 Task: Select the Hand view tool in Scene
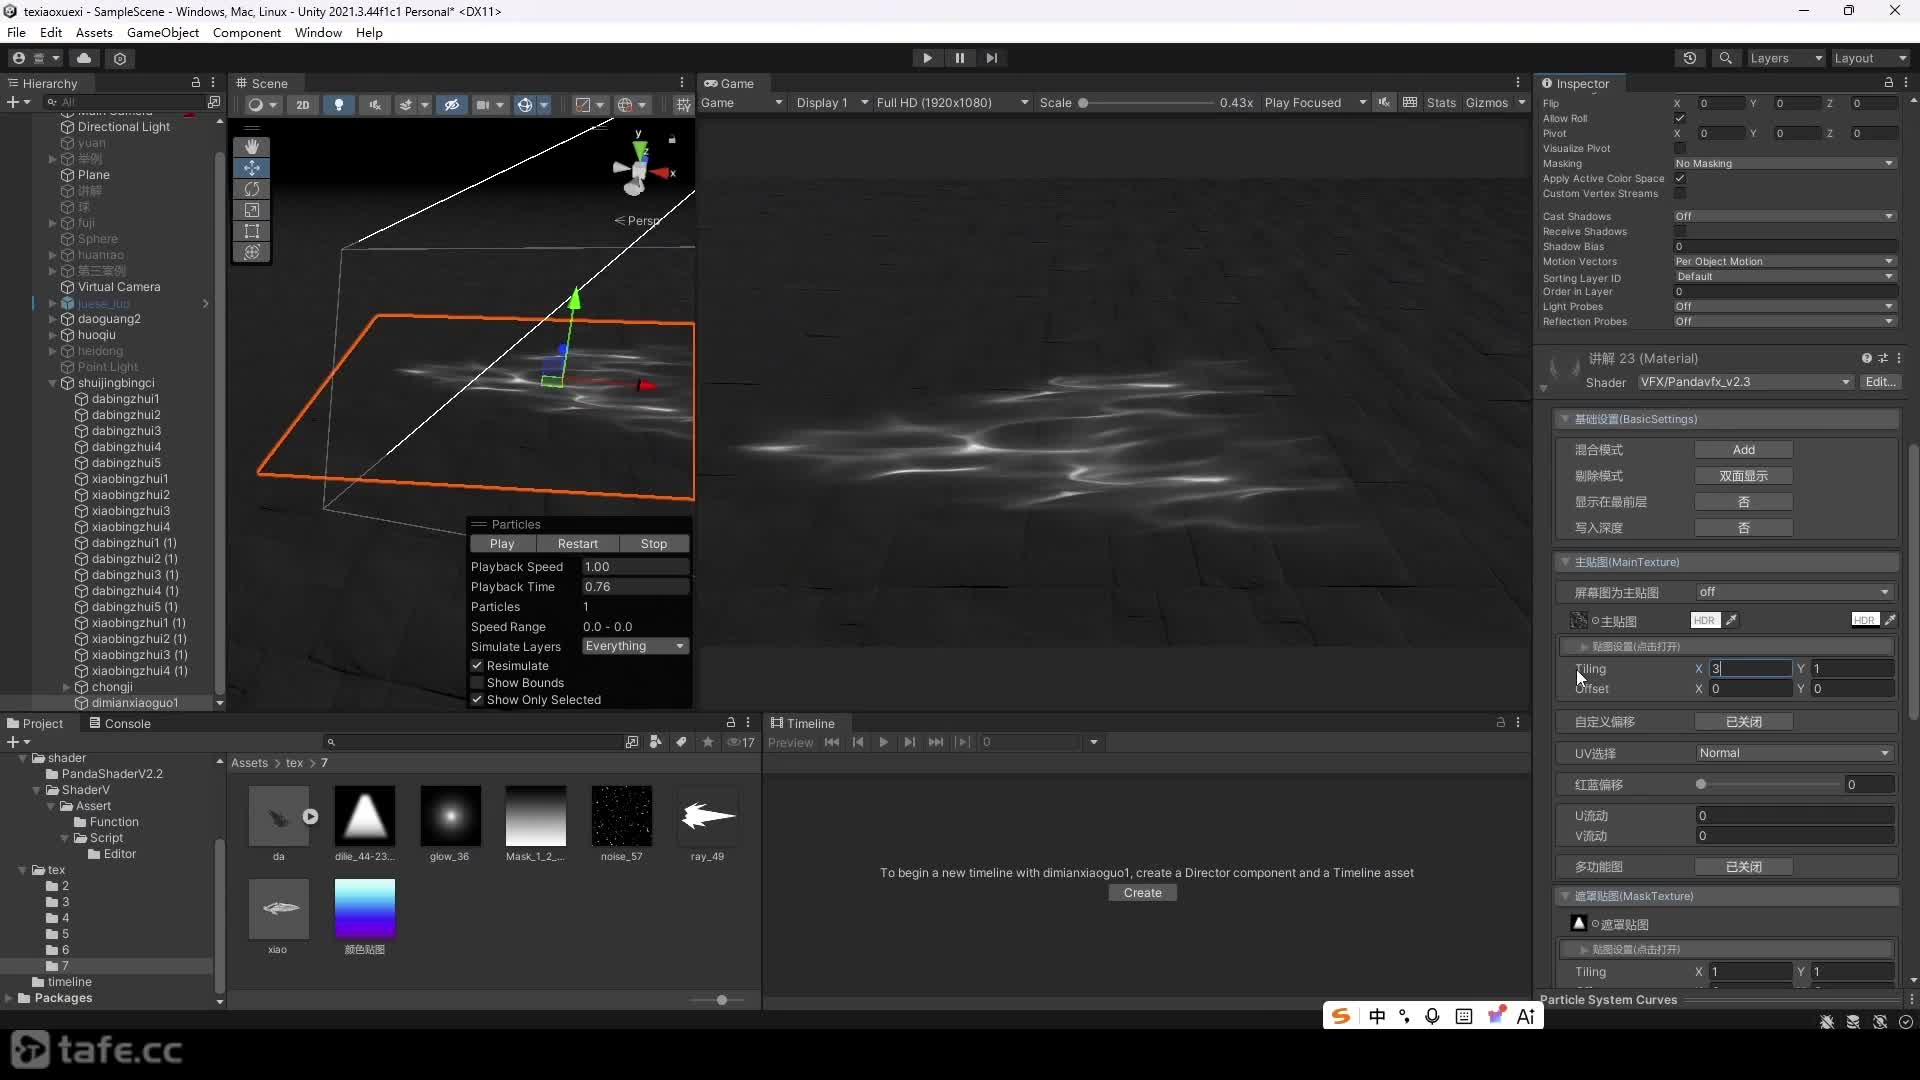pyautogui.click(x=252, y=147)
